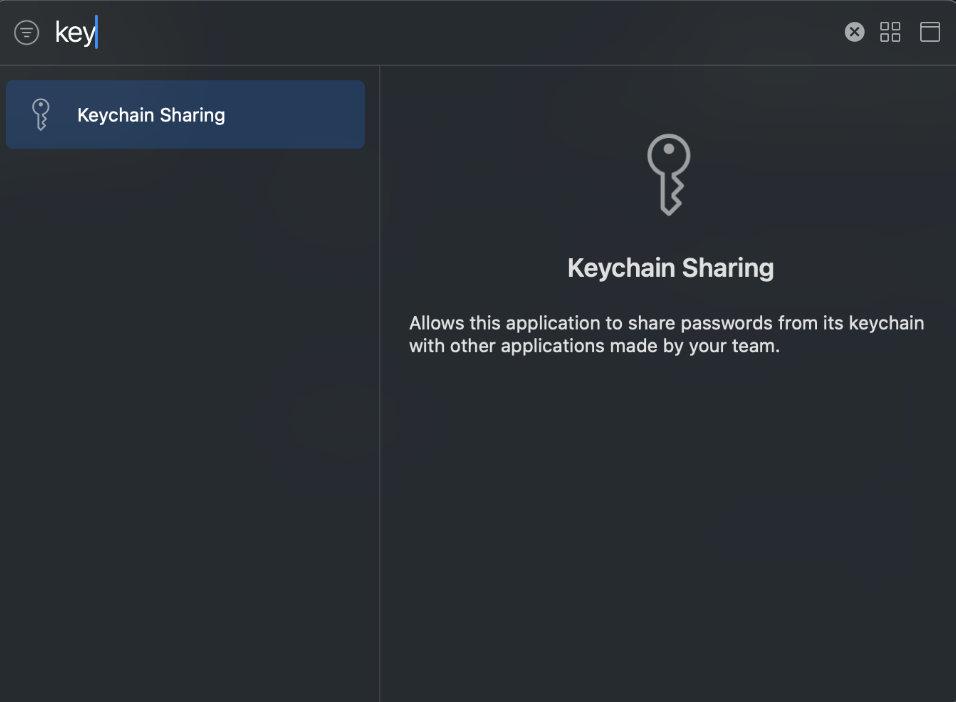
Task: Click the blank space after the typed search text
Action: pyautogui.click(x=463, y=32)
